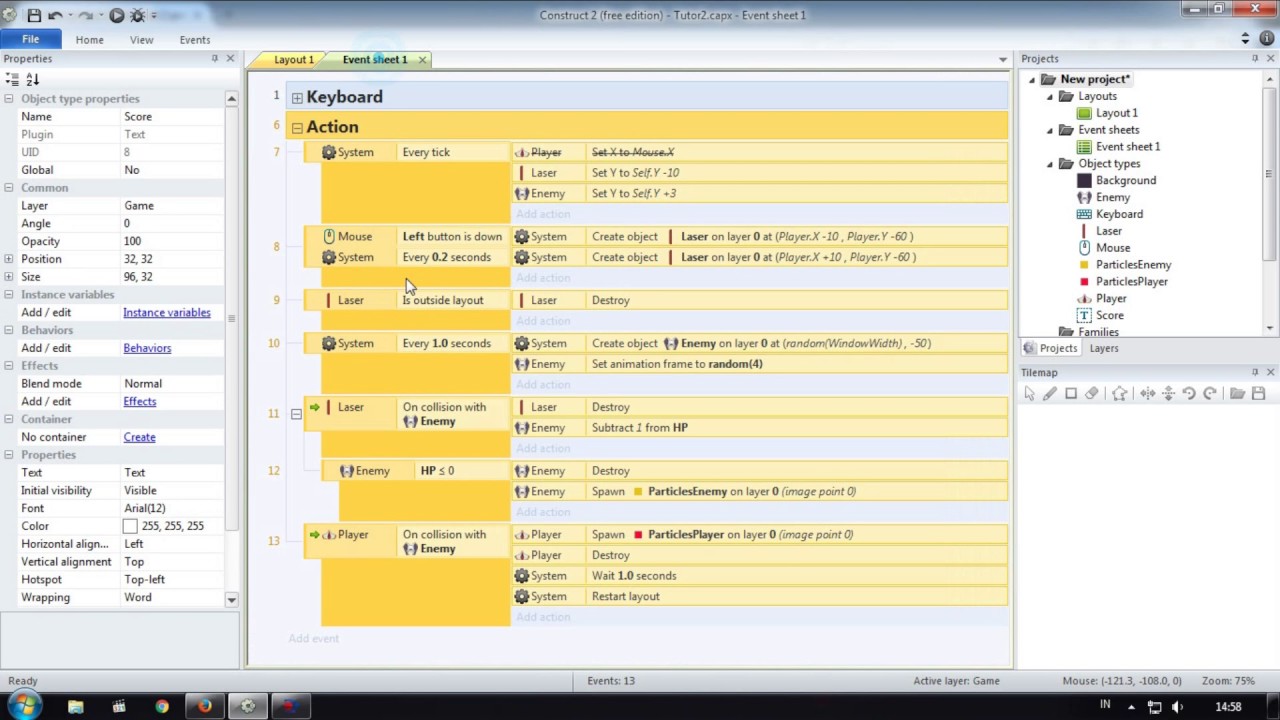Click the Undo arrow icon
Image resolution: width=1280 pixels, height=720 pixels.
[x=55, y=15]
